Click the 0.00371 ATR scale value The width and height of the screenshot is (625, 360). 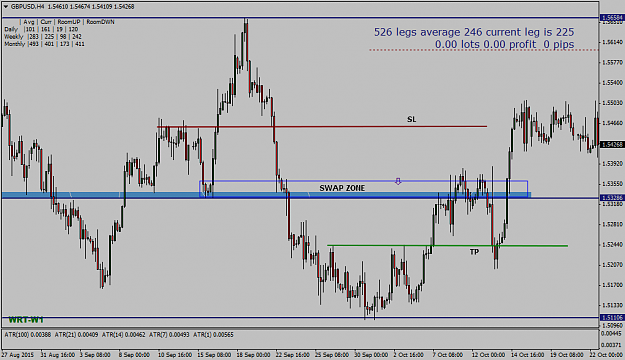pos(612,345)
